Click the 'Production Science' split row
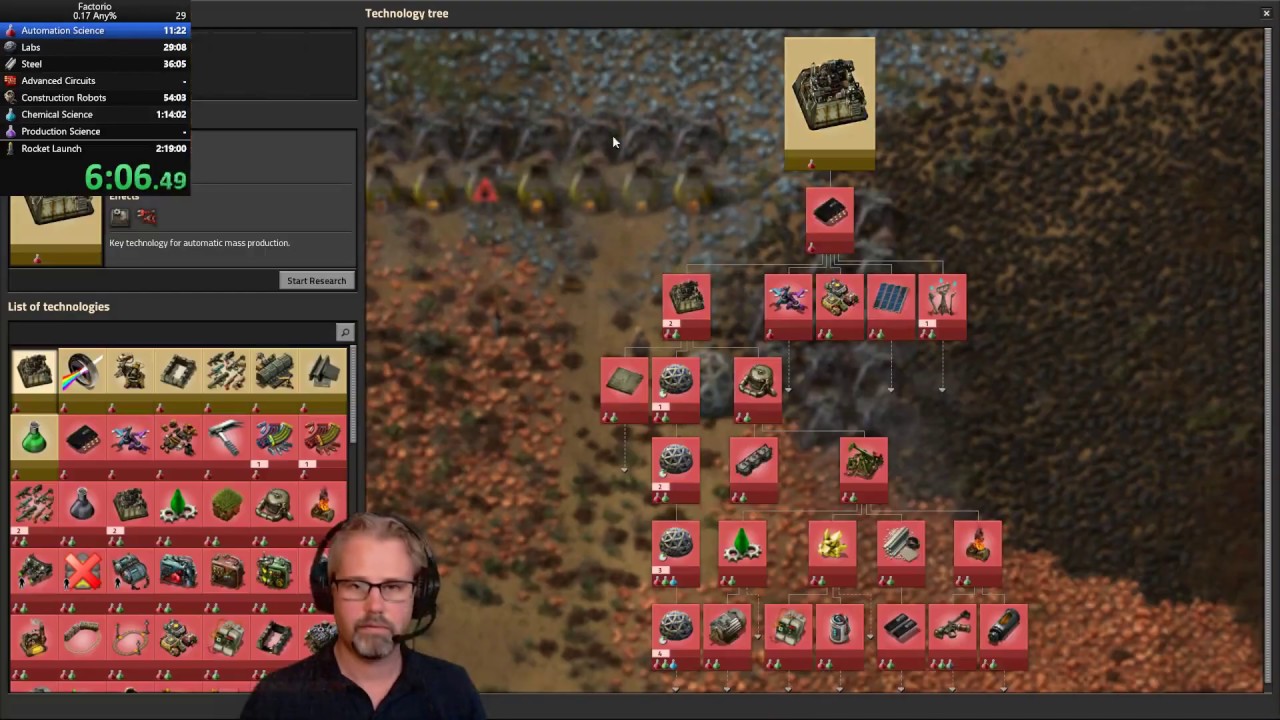This screenshot has width=1280, height=720. [x=94, y=131]
